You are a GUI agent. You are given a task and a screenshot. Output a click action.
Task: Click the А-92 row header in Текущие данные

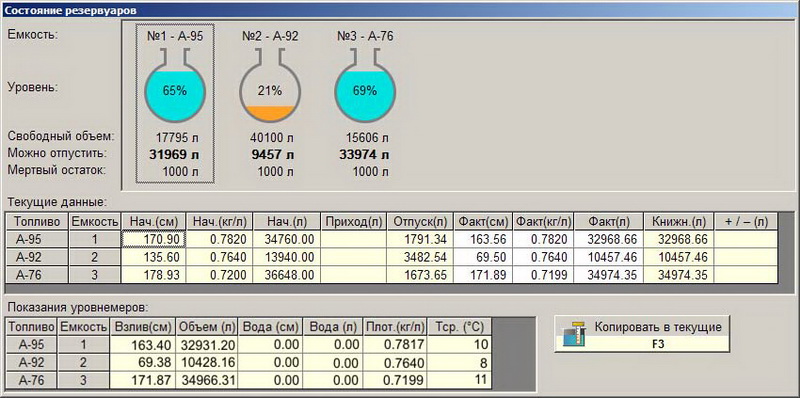pos(37,257)
